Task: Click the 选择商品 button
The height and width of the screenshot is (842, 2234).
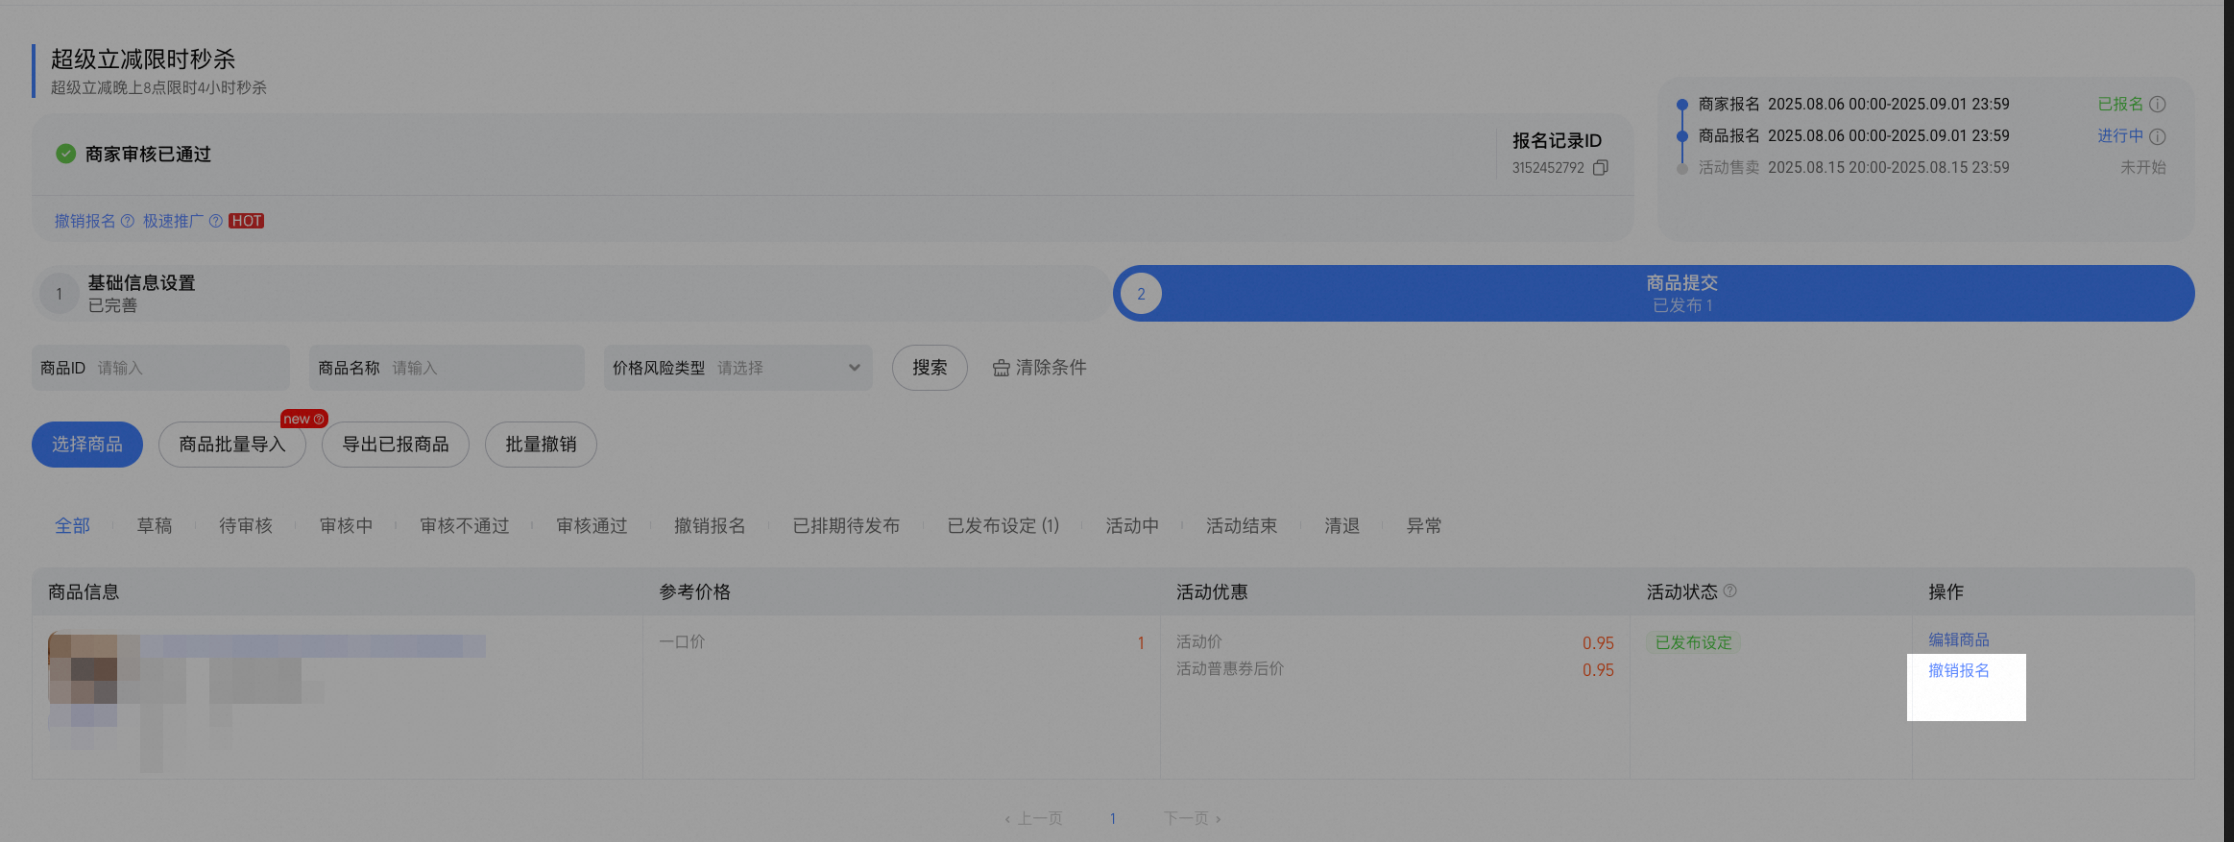Action: pyautogui.click(x=87, y=444)
